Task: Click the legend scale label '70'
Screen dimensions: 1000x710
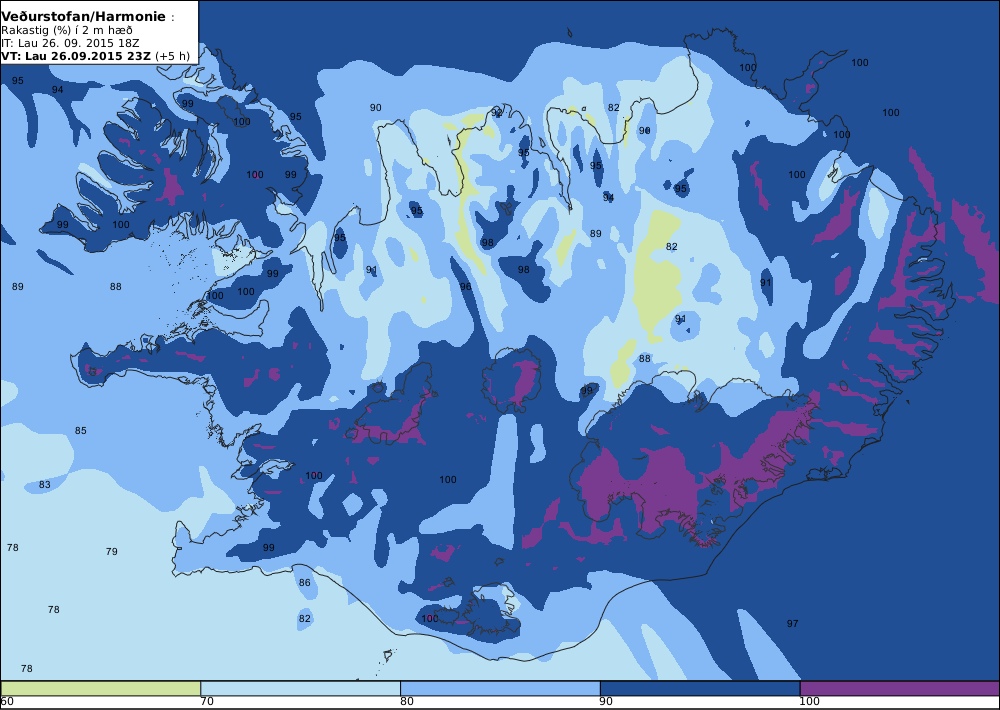Action: coord(207,702)
